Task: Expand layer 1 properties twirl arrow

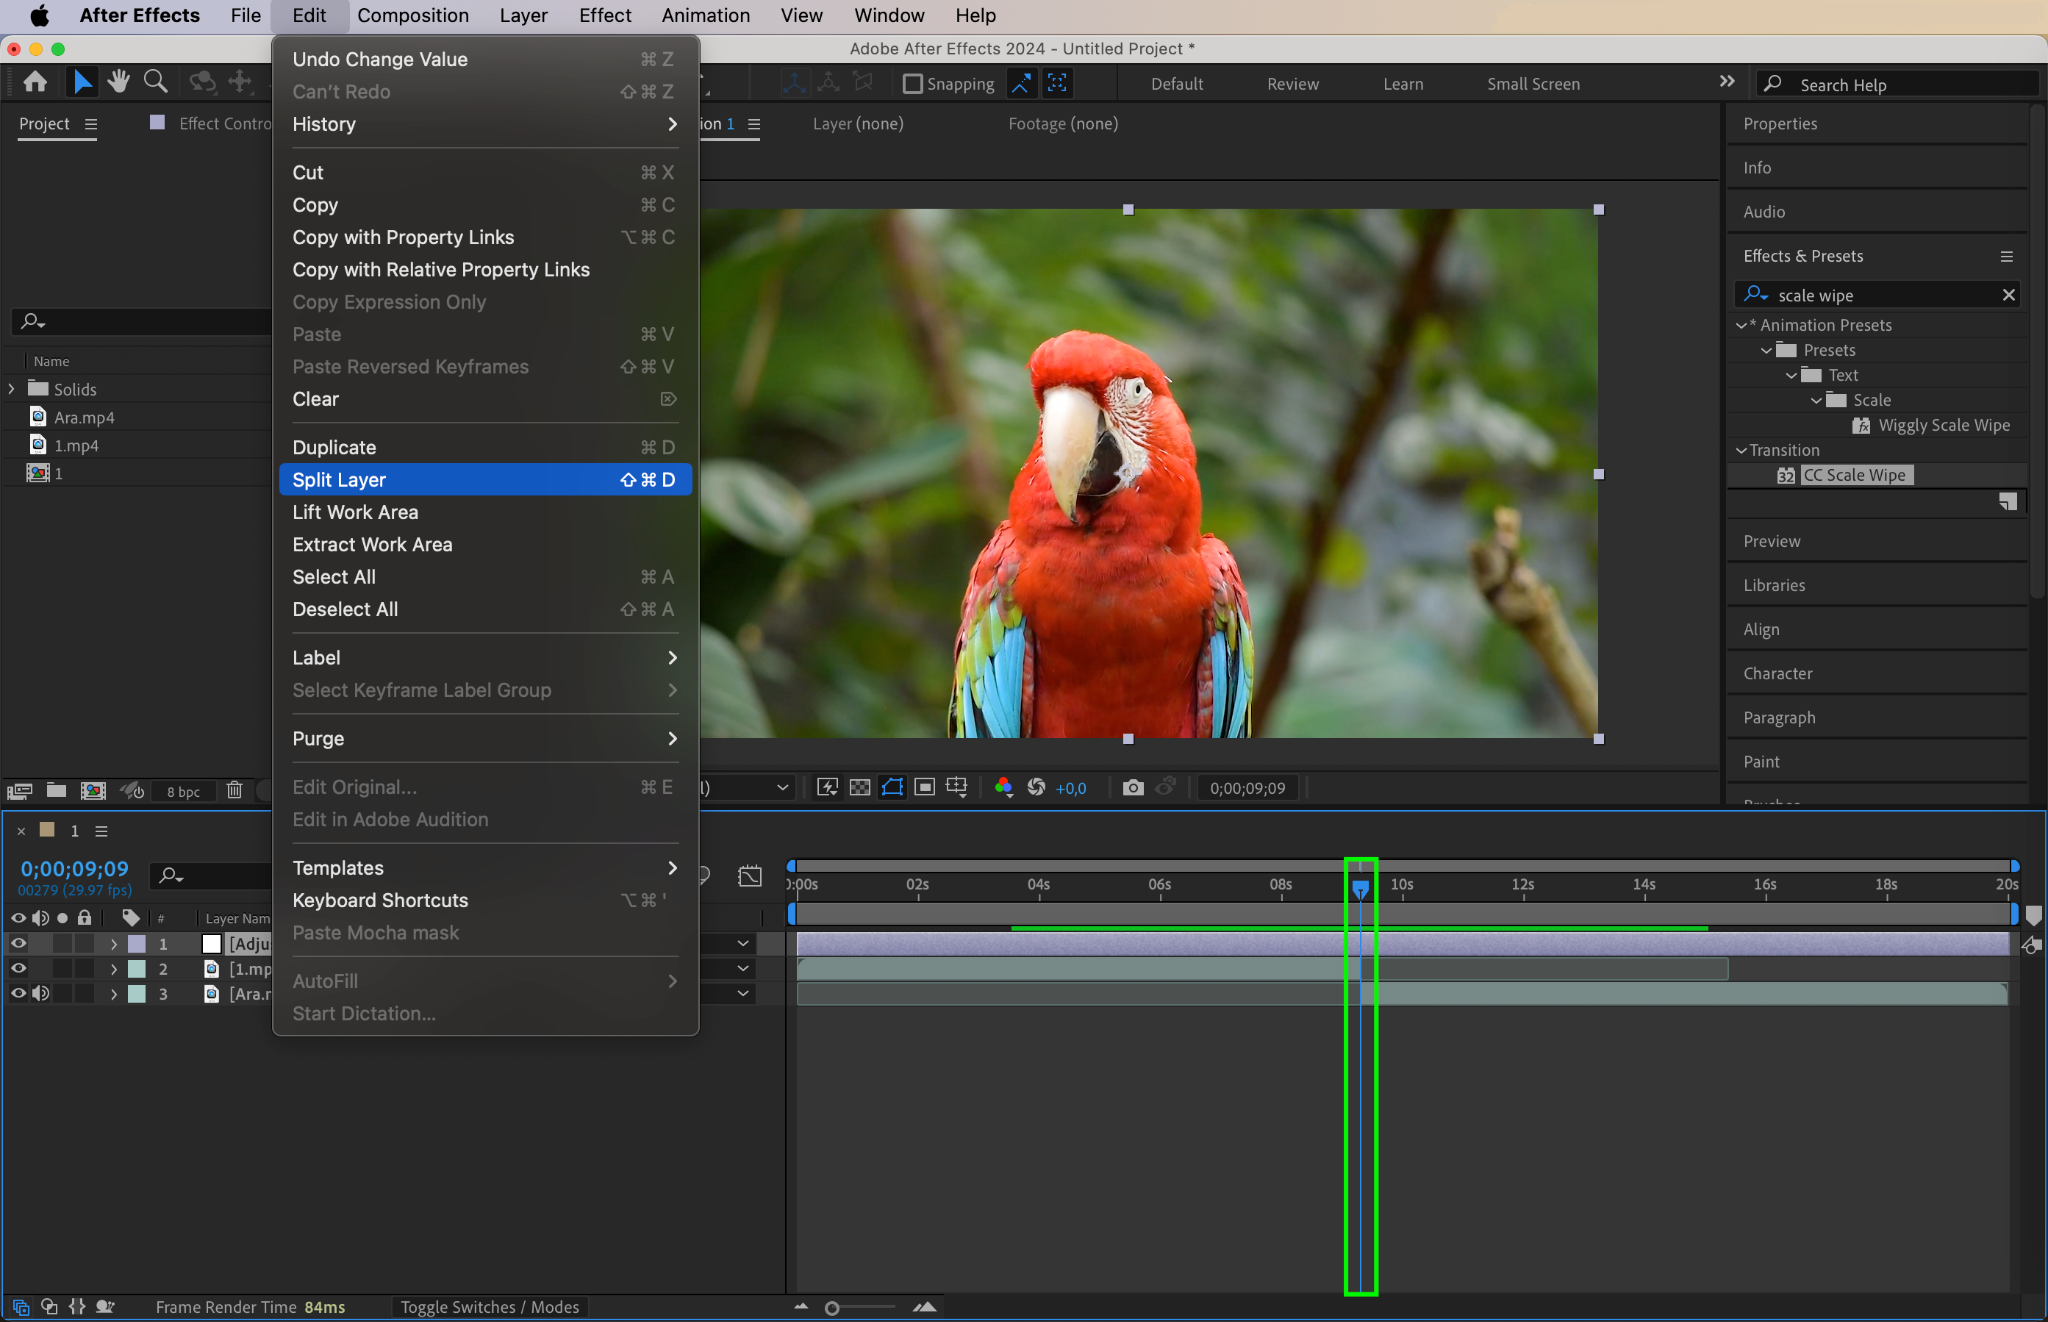Action: pos(114,943)
